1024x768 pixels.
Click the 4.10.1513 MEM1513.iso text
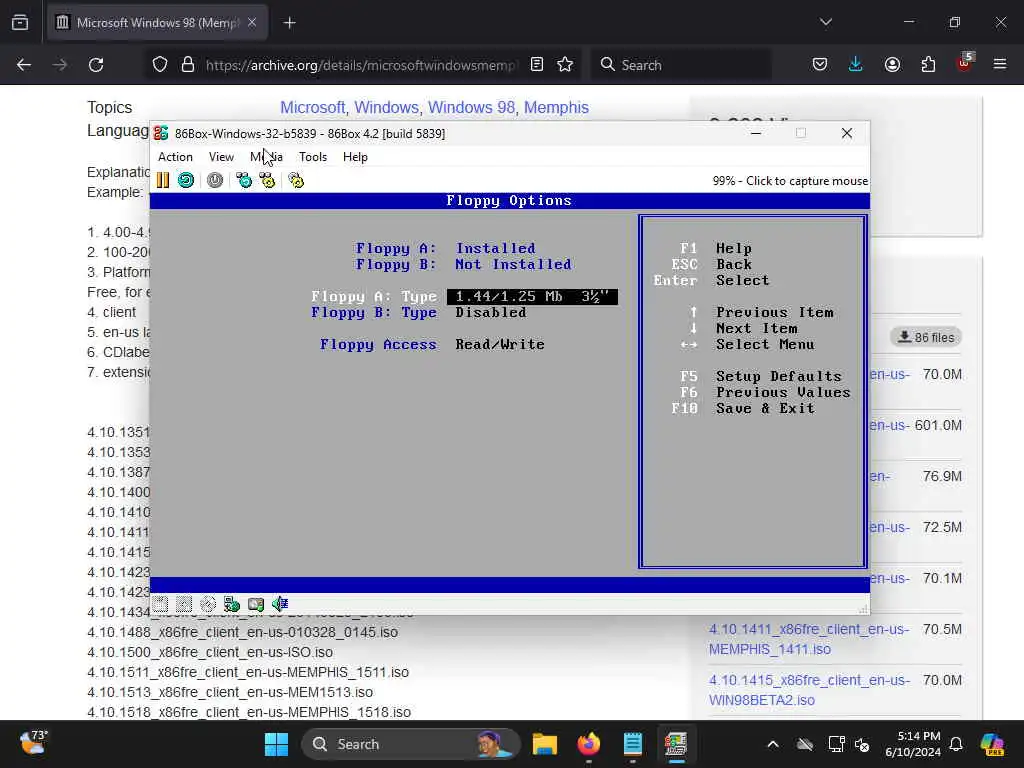(x=230, y=692)
